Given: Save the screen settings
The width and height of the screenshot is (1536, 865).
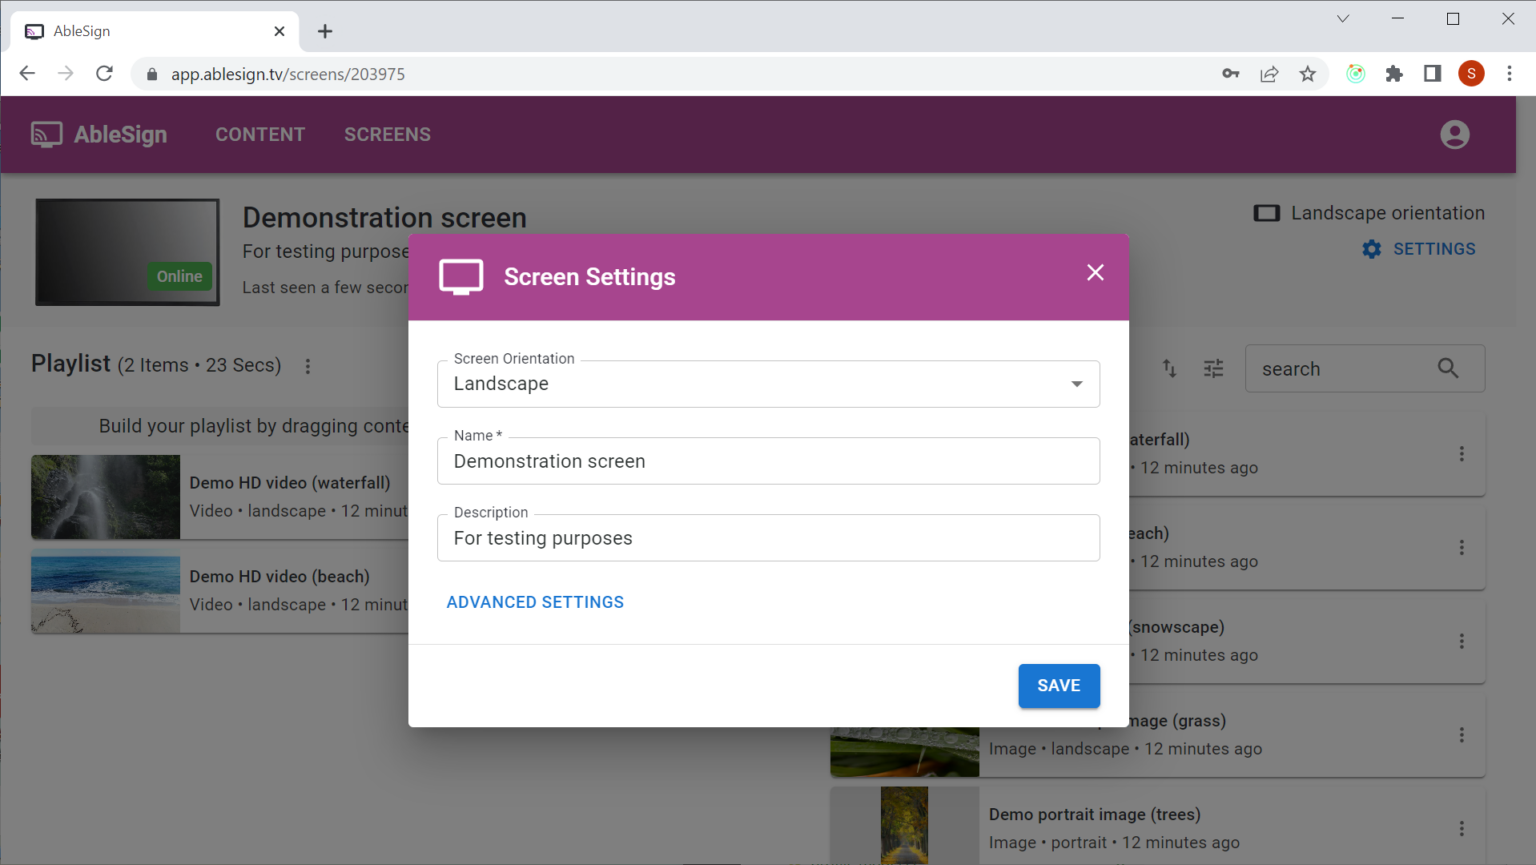Looking at the screenshot, I should pyautogui.click(x=1059, y=685).
